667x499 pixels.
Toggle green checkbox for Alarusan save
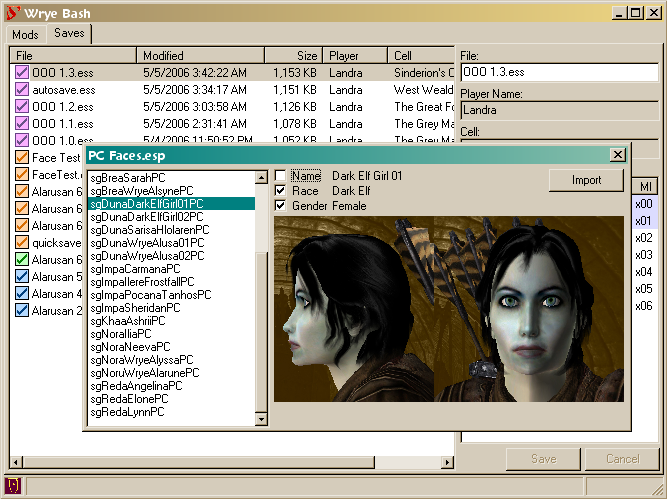(x=22, y=259)
